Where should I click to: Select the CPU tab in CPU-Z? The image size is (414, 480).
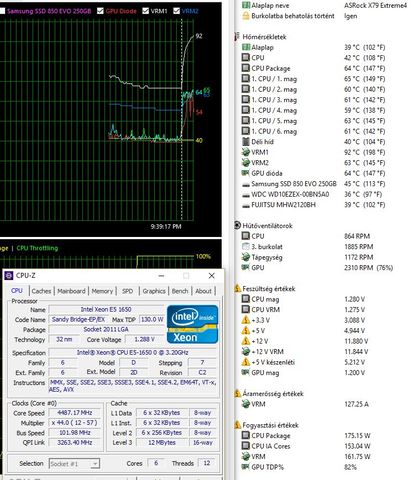(17, 291)
